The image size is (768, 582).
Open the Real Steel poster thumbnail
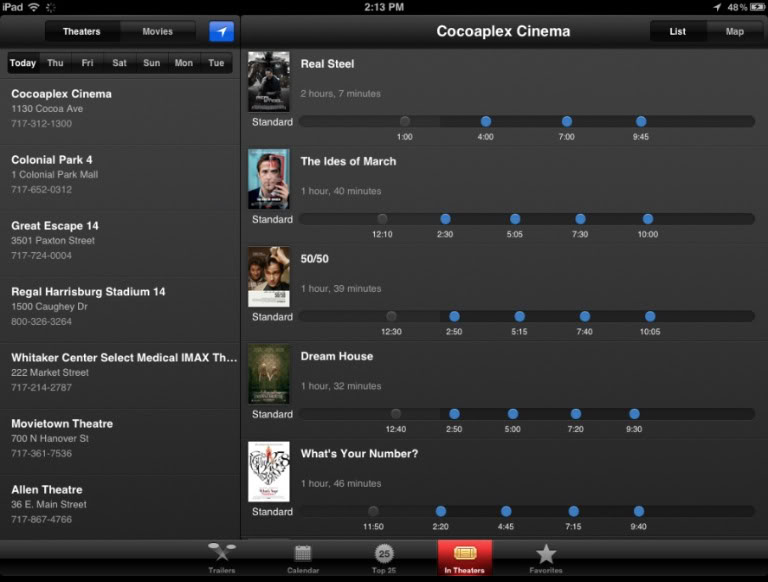pos(268,82)
